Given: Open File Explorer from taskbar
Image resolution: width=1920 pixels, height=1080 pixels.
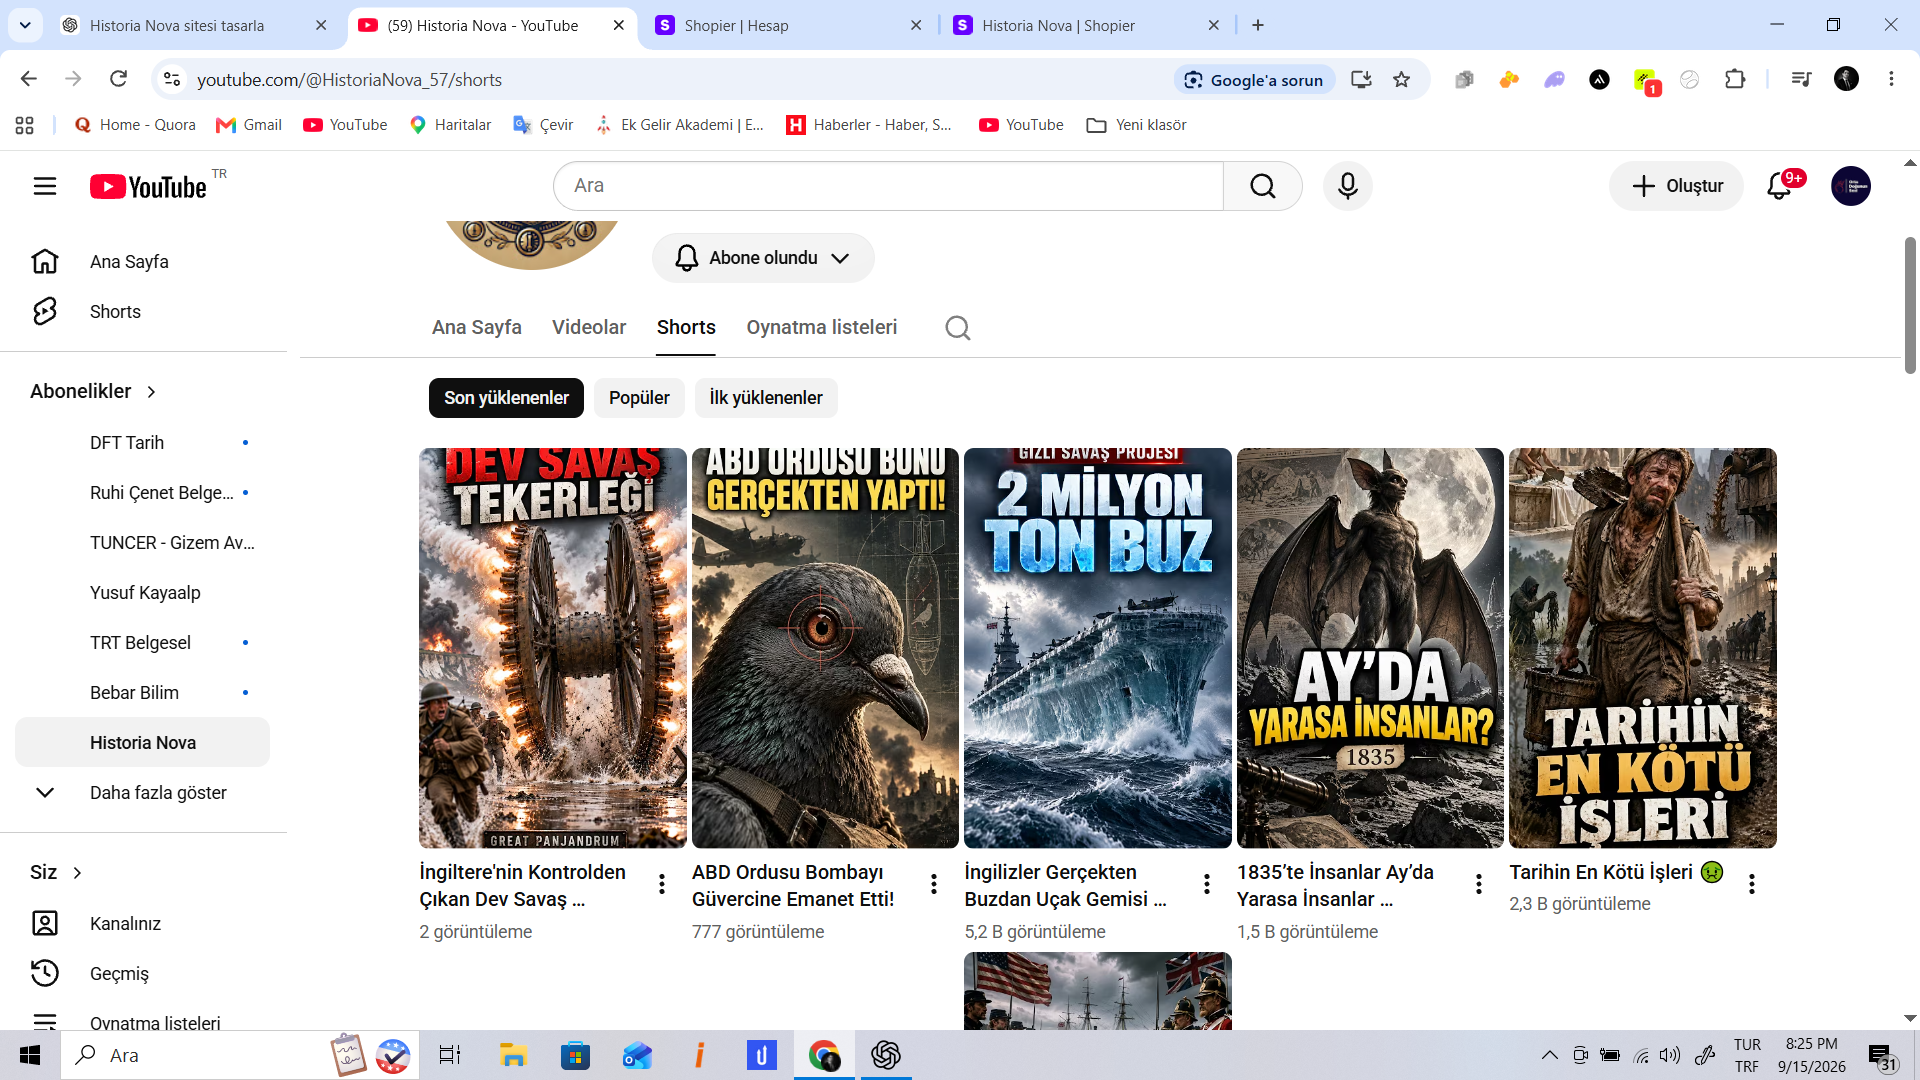Looking at the screenshot, I should pos(513,1055).
